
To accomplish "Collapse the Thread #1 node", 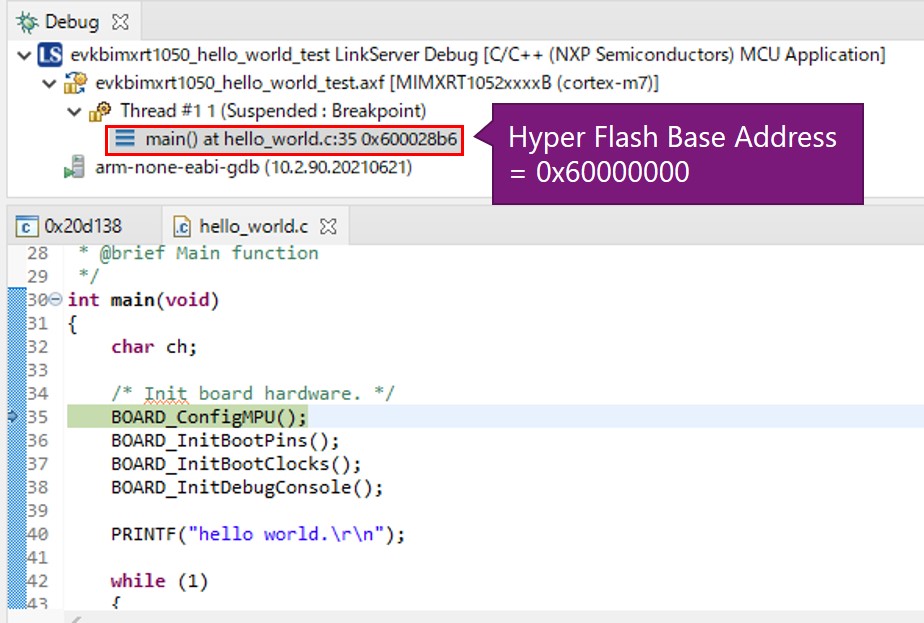I will (x=75, y=111).
